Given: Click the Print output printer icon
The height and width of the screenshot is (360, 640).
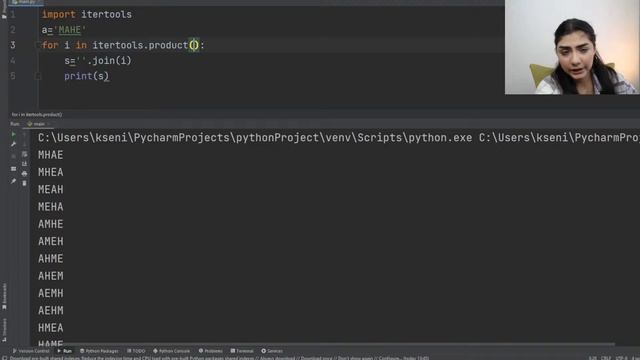Looking at the screenshot, I should click(x=24, y=173).
